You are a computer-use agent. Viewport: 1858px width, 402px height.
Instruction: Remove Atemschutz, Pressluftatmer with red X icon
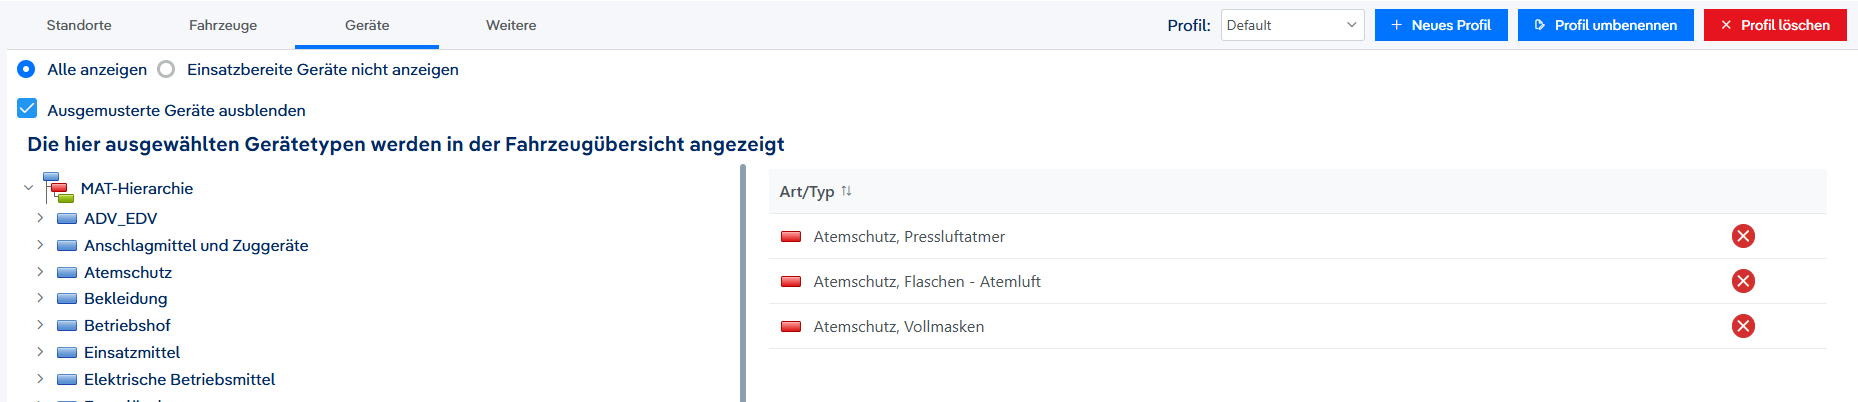pos(1743,236)
